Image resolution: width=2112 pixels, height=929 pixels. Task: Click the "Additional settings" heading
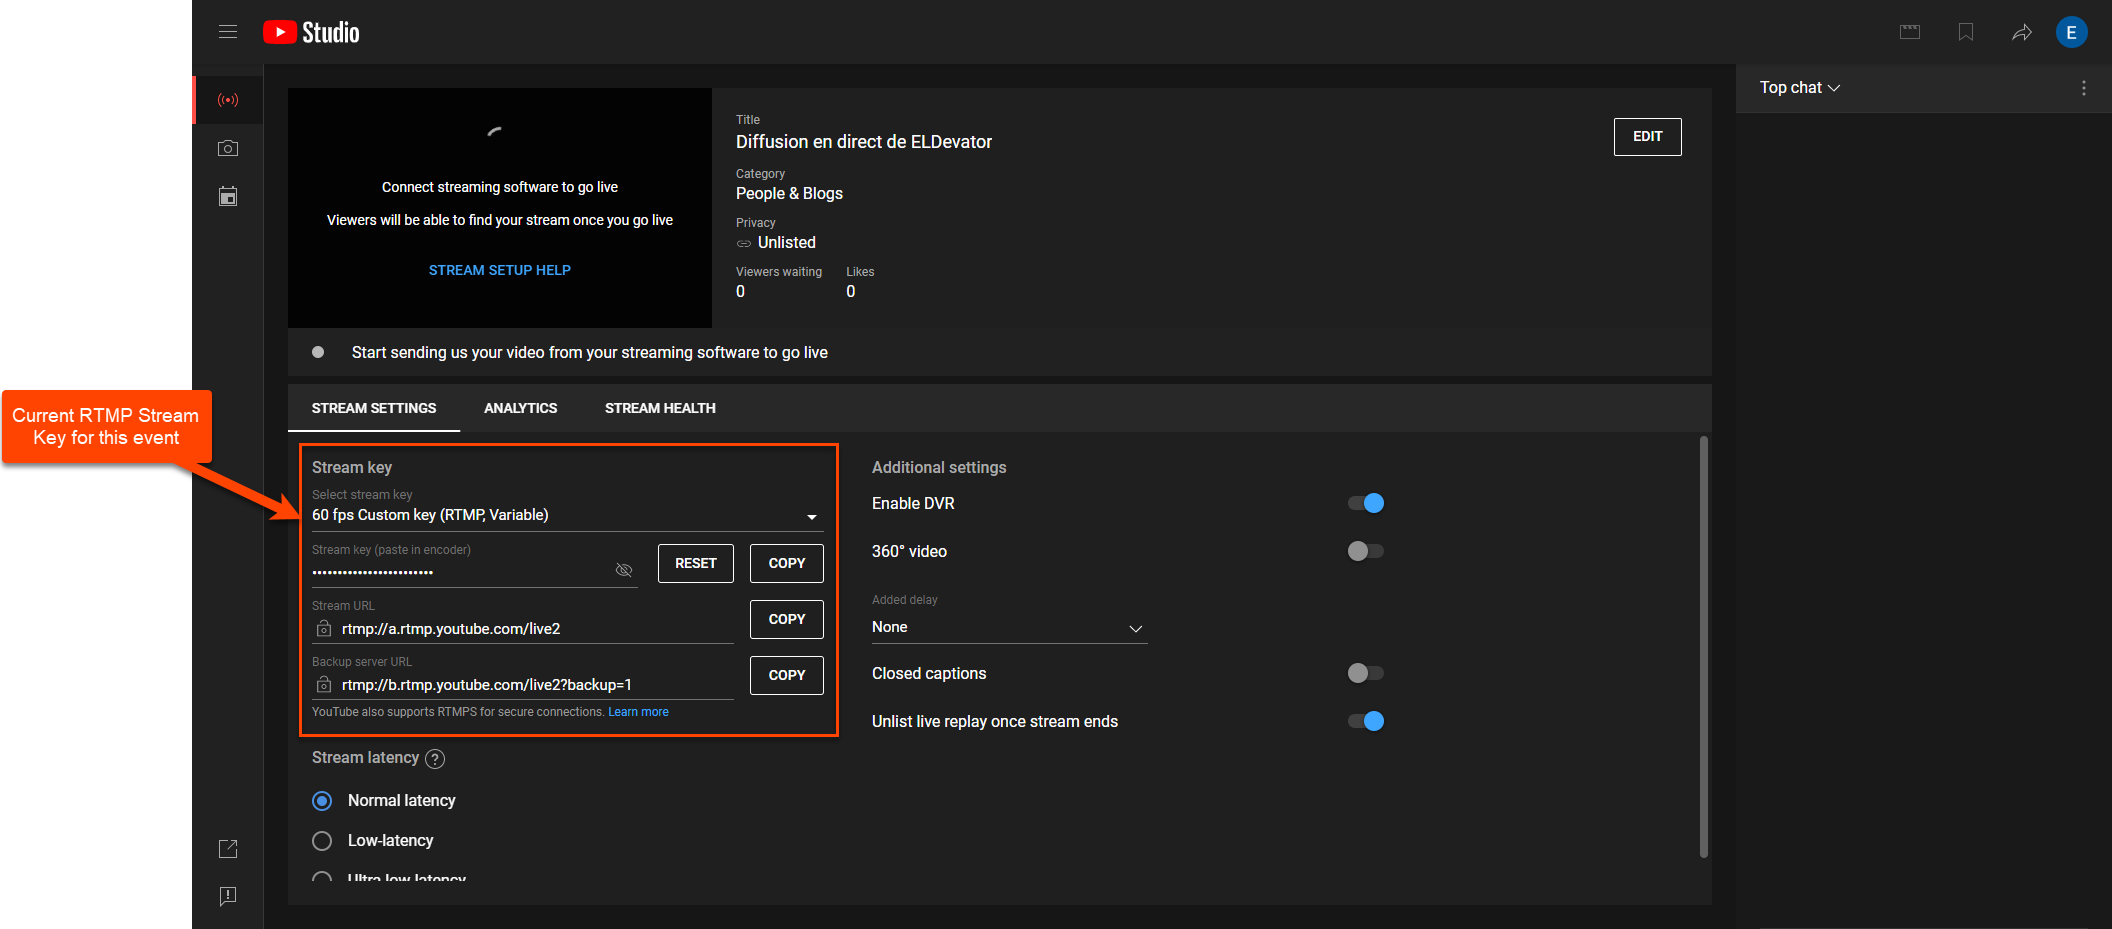tap(939, 468)
